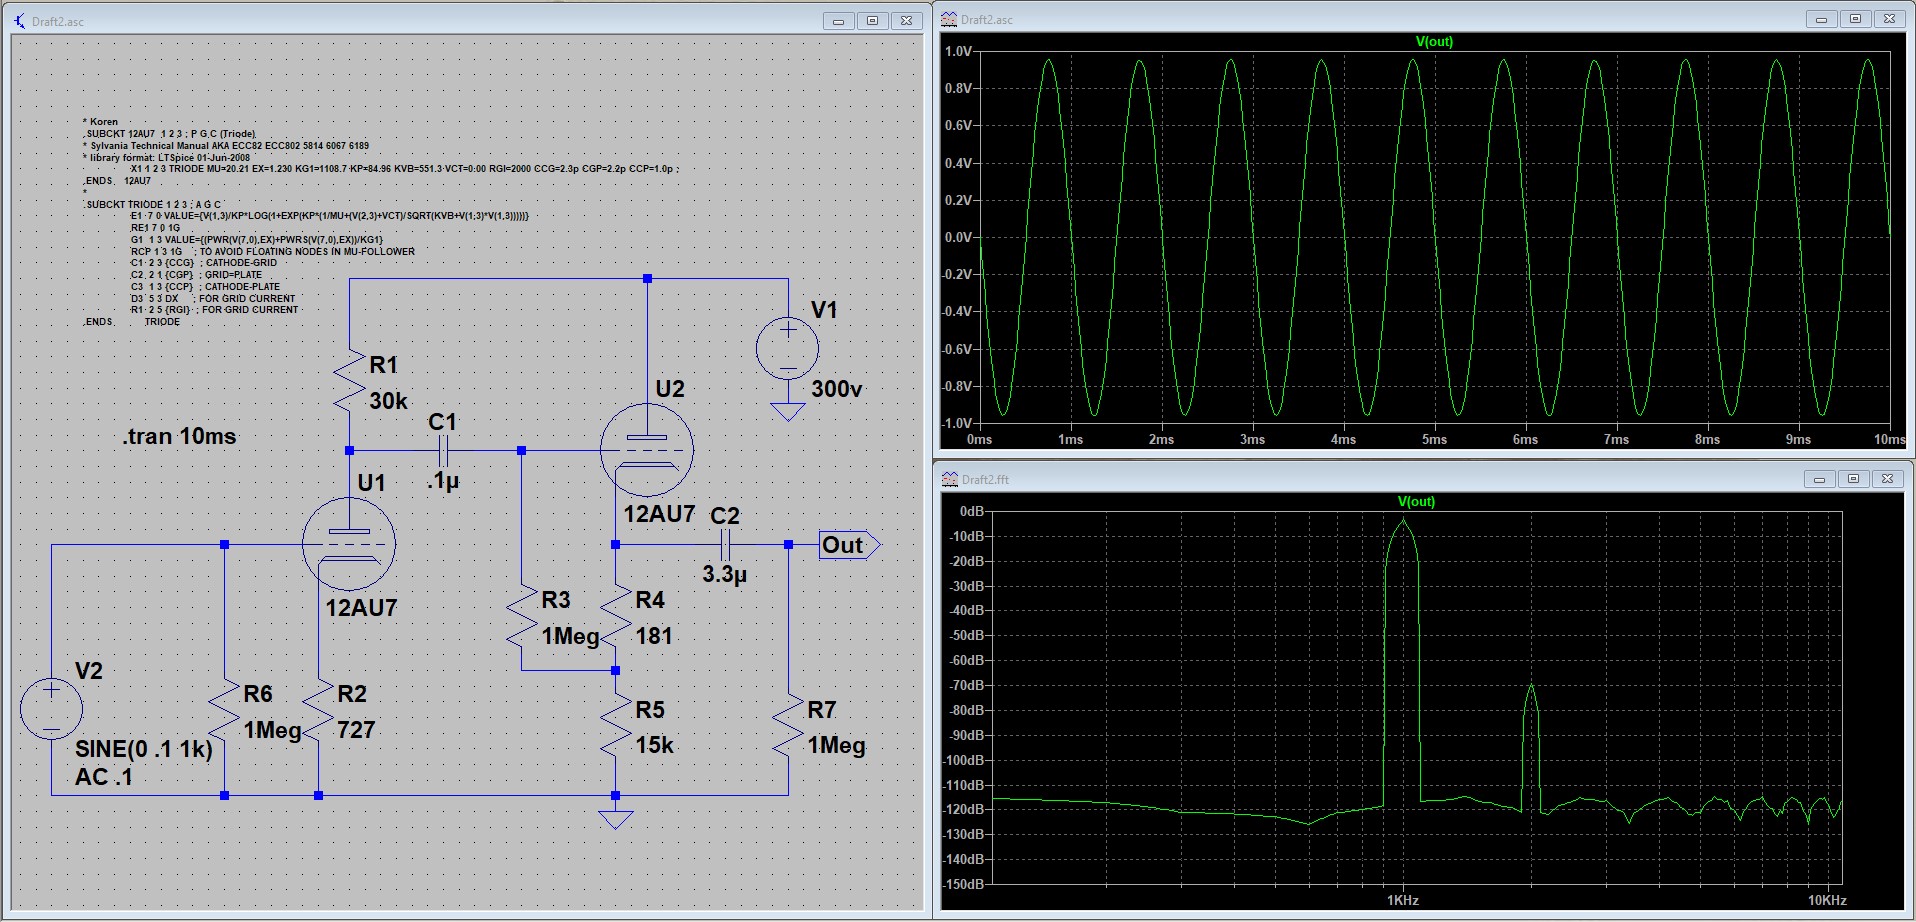Click V(out) trace label in waveform window

[x=1434, y=41]
